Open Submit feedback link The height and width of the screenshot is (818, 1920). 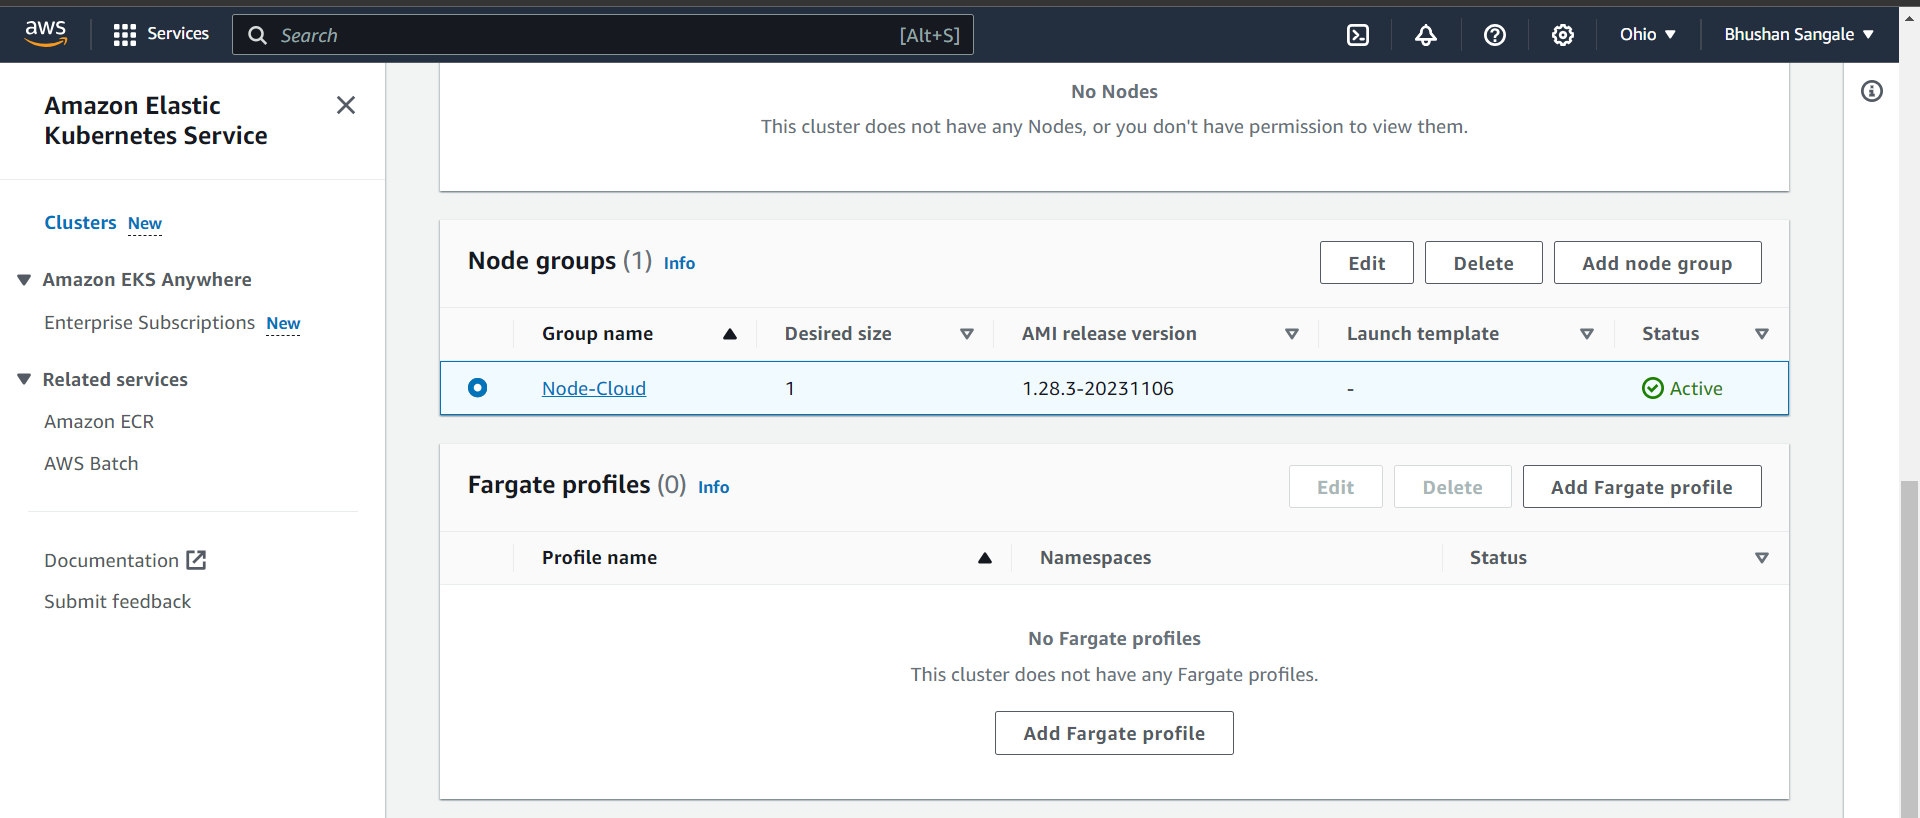[117, 601]
